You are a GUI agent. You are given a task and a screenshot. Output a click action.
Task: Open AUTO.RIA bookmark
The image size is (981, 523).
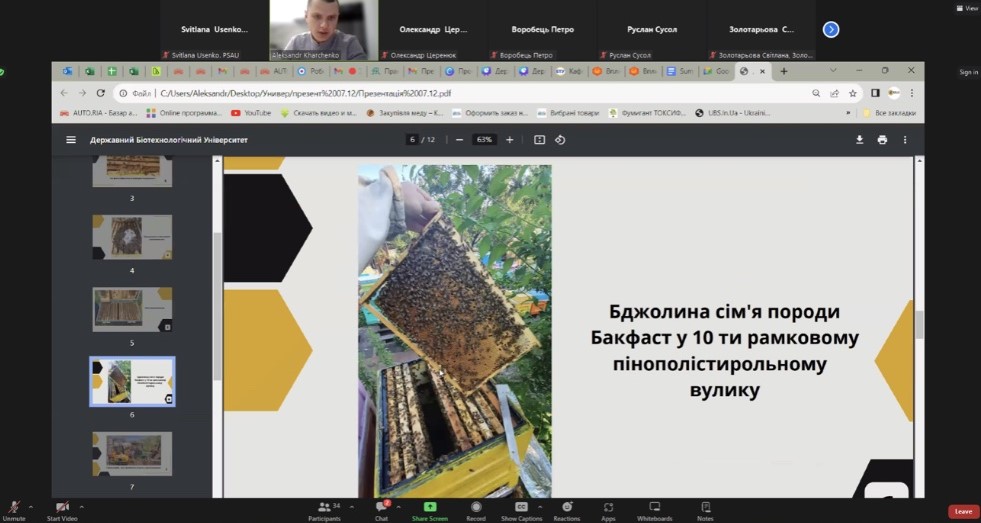pyautogui.click(x=98, y=113)
